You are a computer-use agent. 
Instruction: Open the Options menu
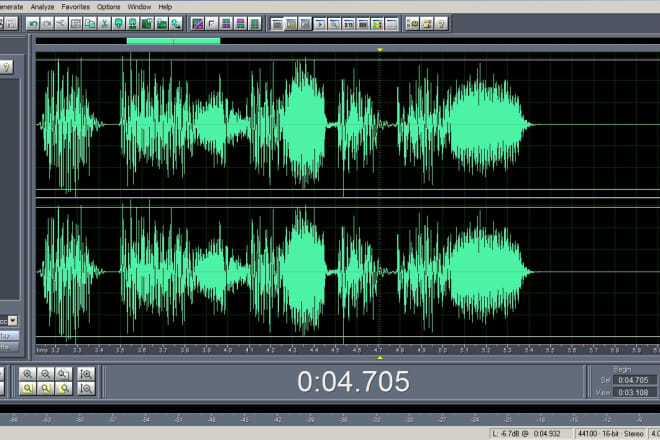pos(108,7)
